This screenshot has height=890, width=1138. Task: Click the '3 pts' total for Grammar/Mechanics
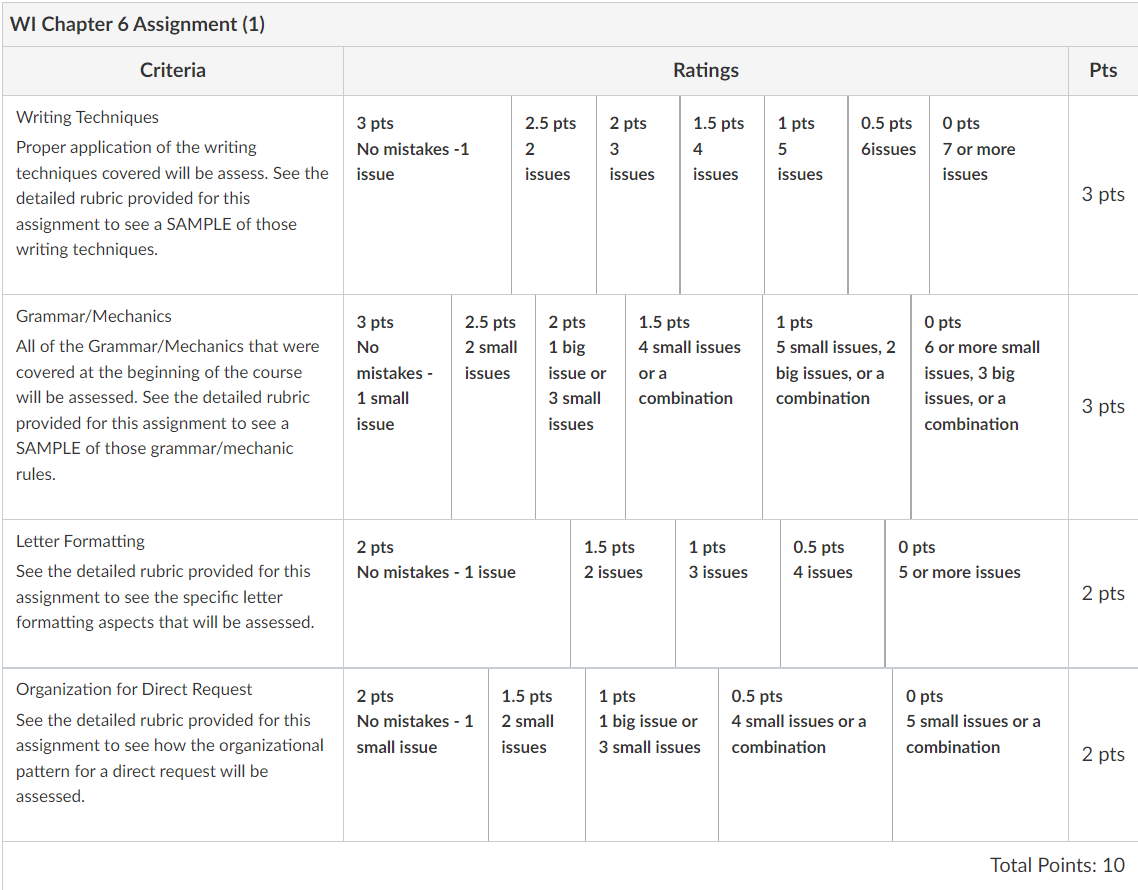(1103, 407)
